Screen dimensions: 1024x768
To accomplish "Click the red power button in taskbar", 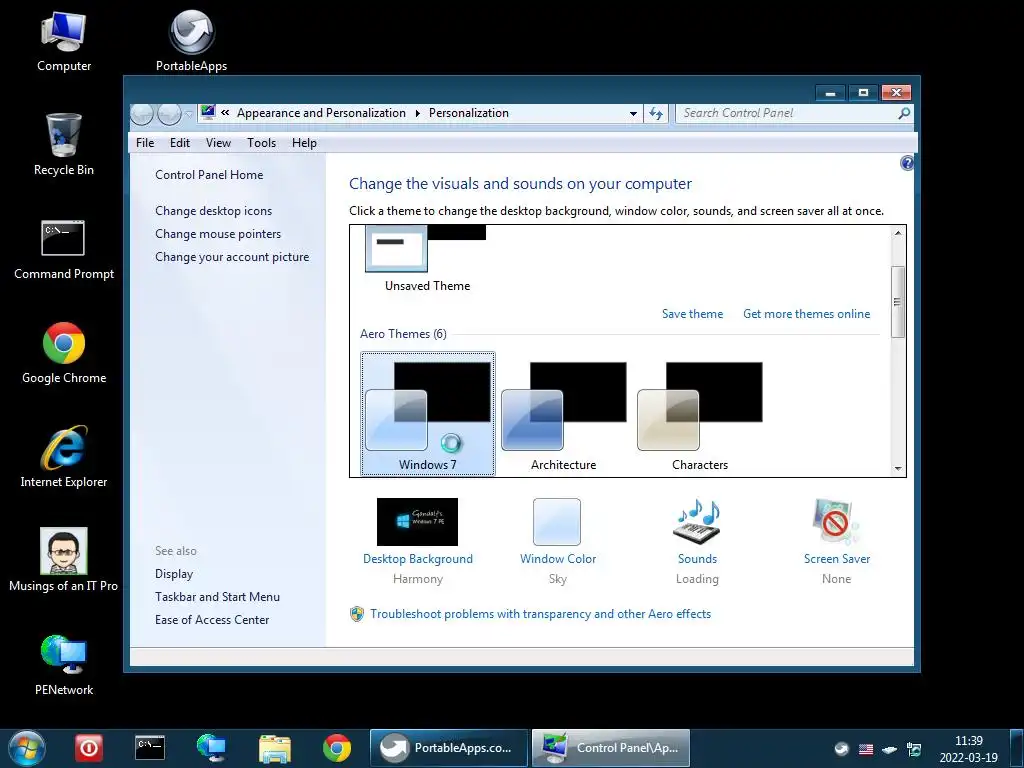I will (89, 748).
